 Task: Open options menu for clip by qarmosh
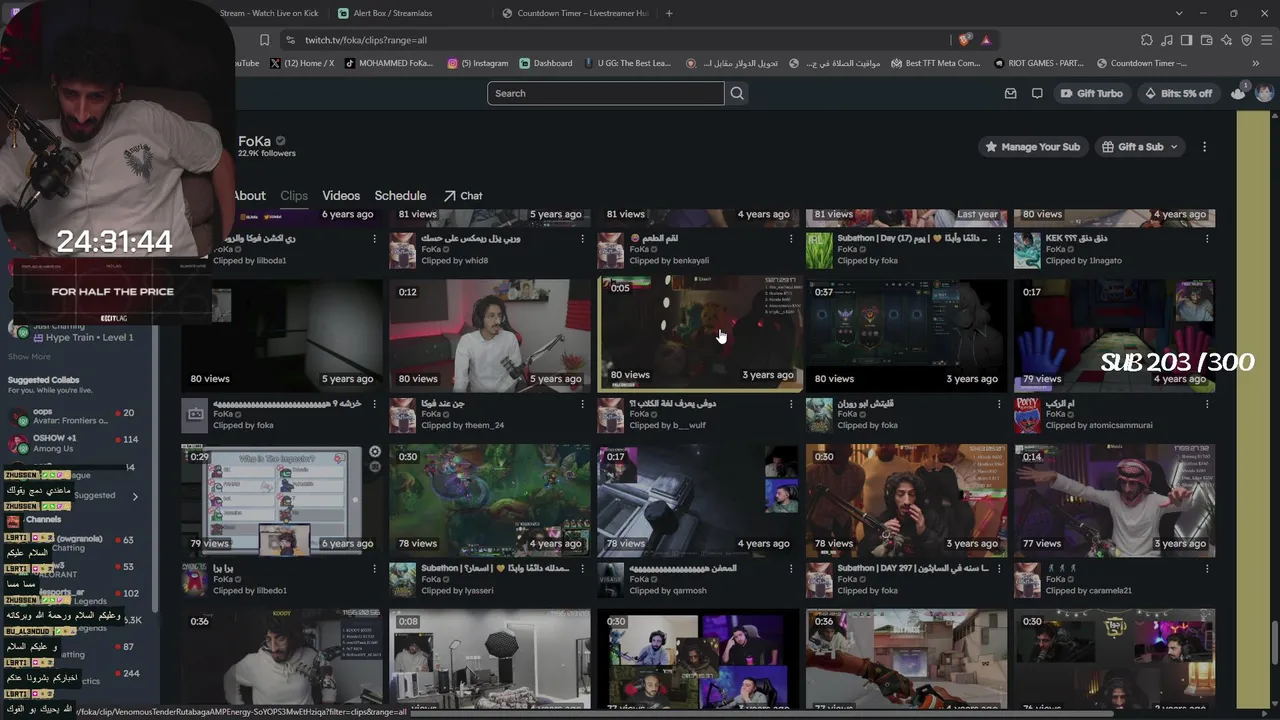tap(791, 569)
